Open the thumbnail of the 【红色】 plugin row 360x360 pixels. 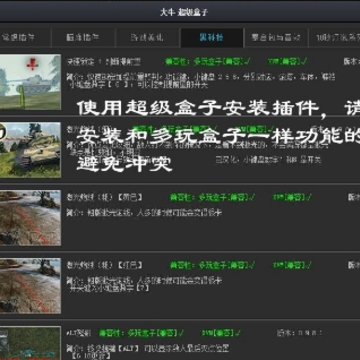pyautogui.click(x=30, y=286)
